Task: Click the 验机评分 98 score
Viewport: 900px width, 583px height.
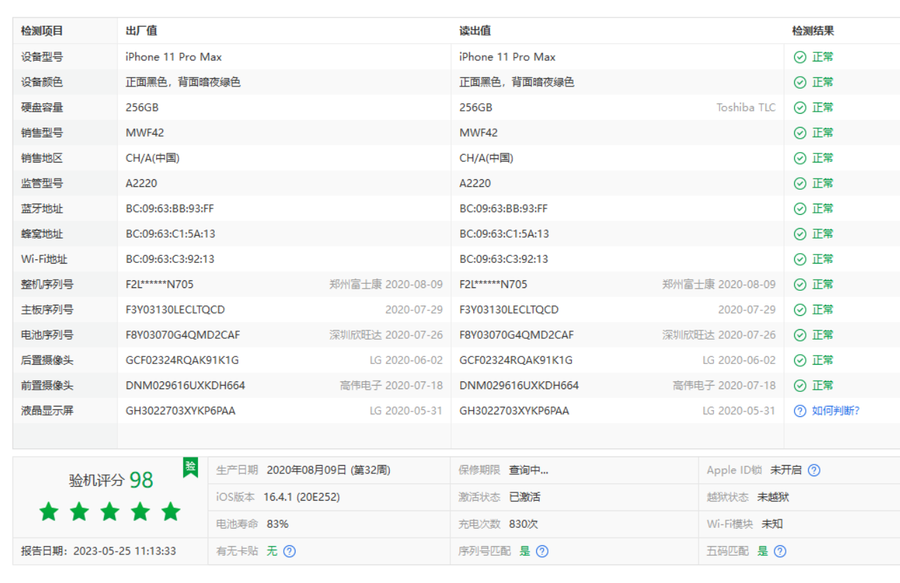Action: click(111, 480)
